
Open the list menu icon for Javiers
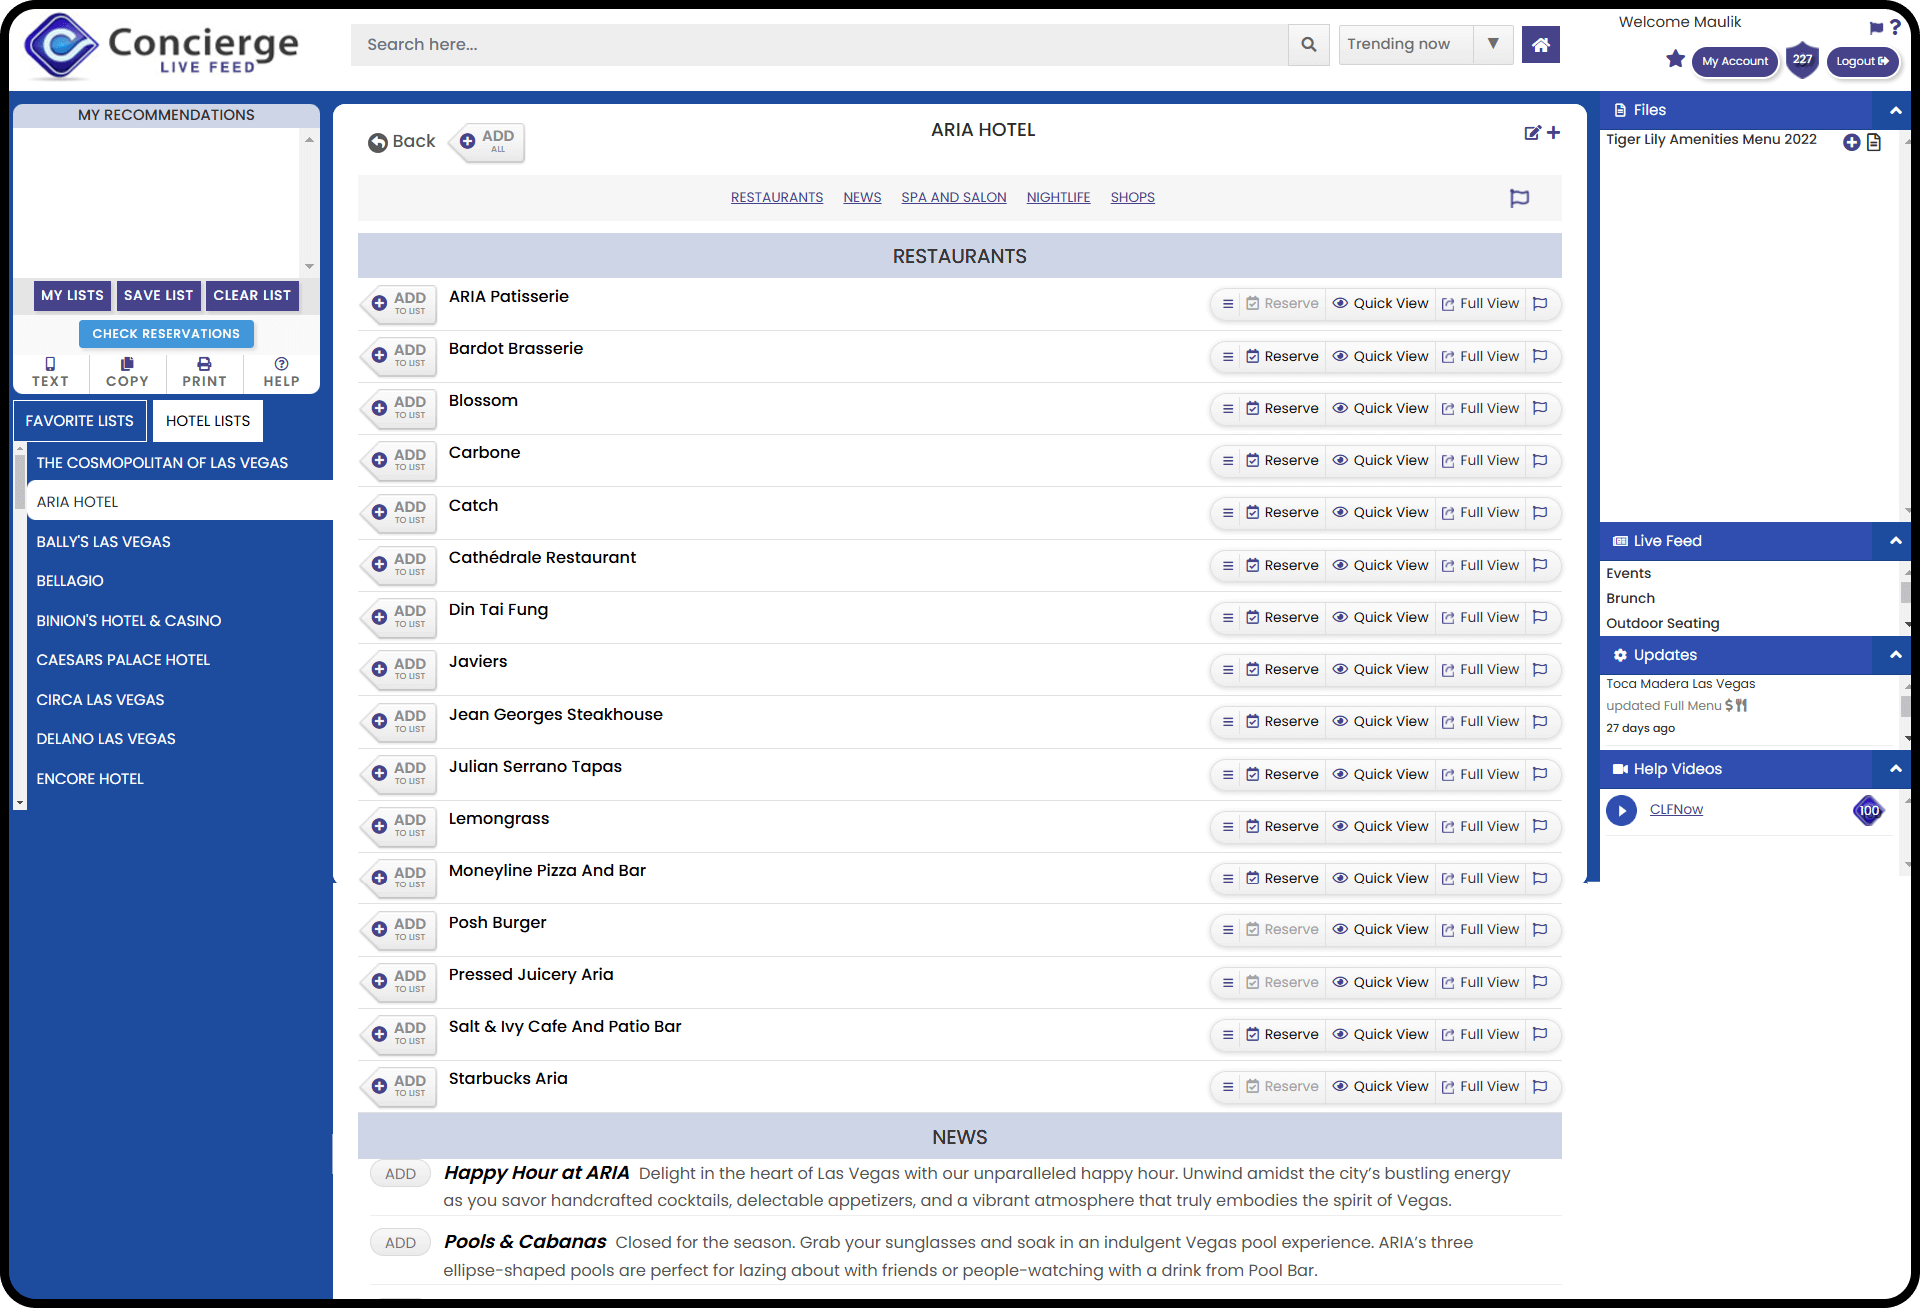pyautogui.click(x=1228, y=670)
